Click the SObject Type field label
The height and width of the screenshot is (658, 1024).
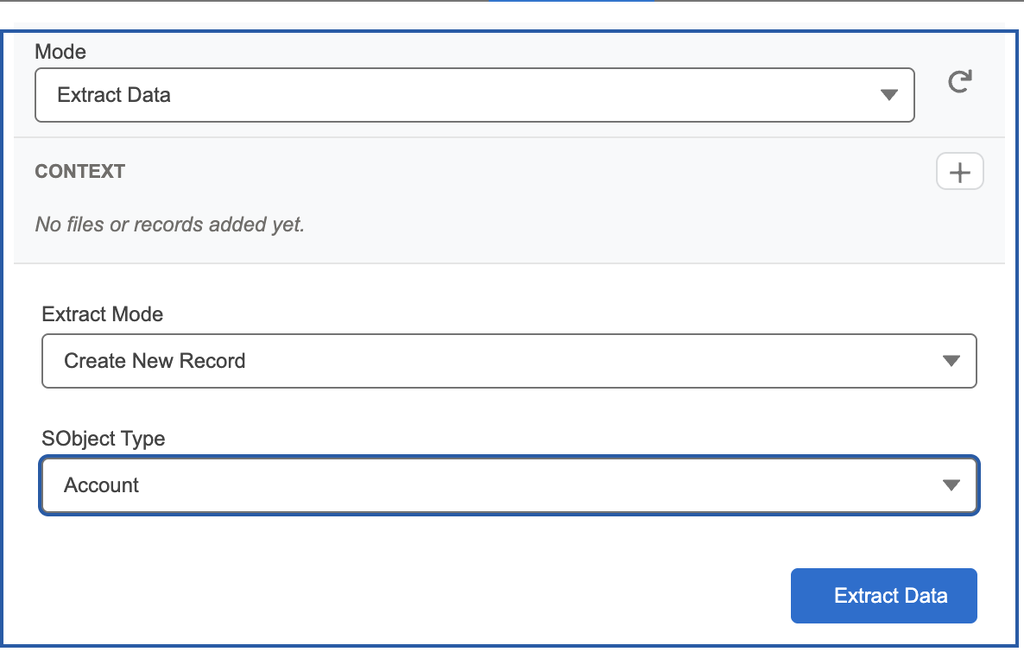pos(103,438)
